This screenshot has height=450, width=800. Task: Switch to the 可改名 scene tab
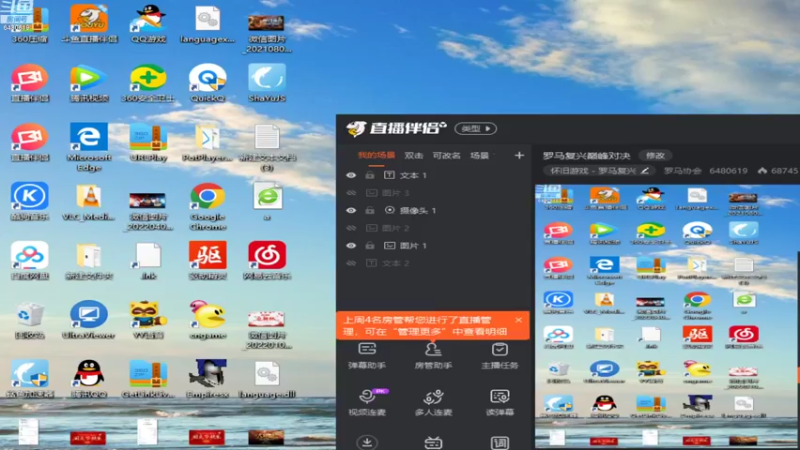(x=446, y=155)
